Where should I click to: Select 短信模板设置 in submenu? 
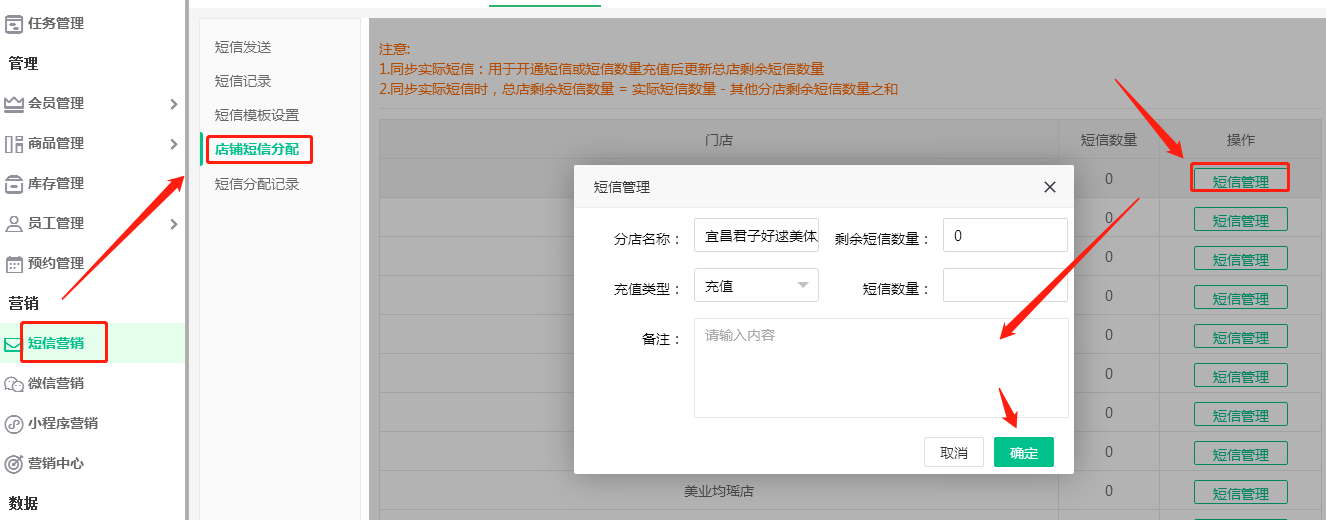pos(257,115)
